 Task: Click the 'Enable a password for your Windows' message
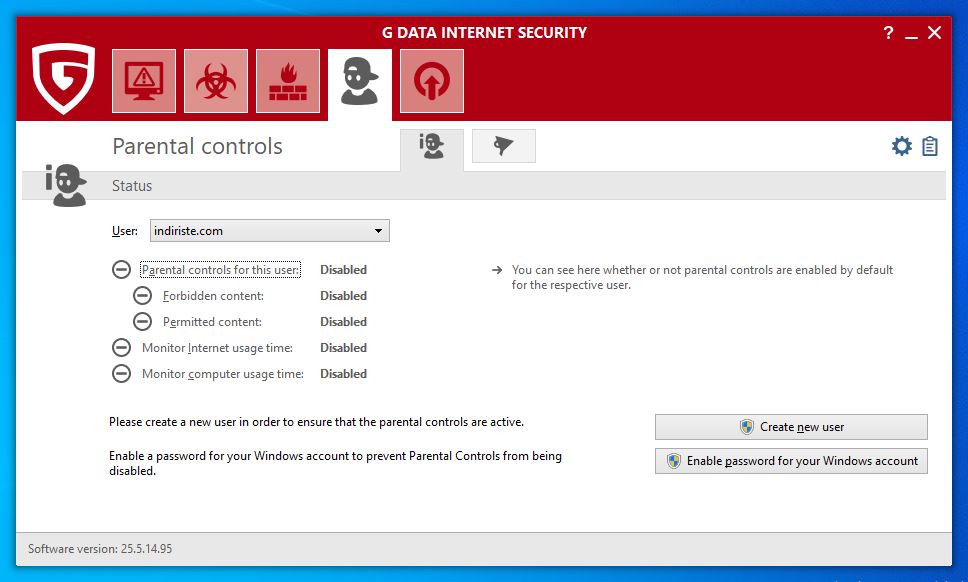[335, 463]
